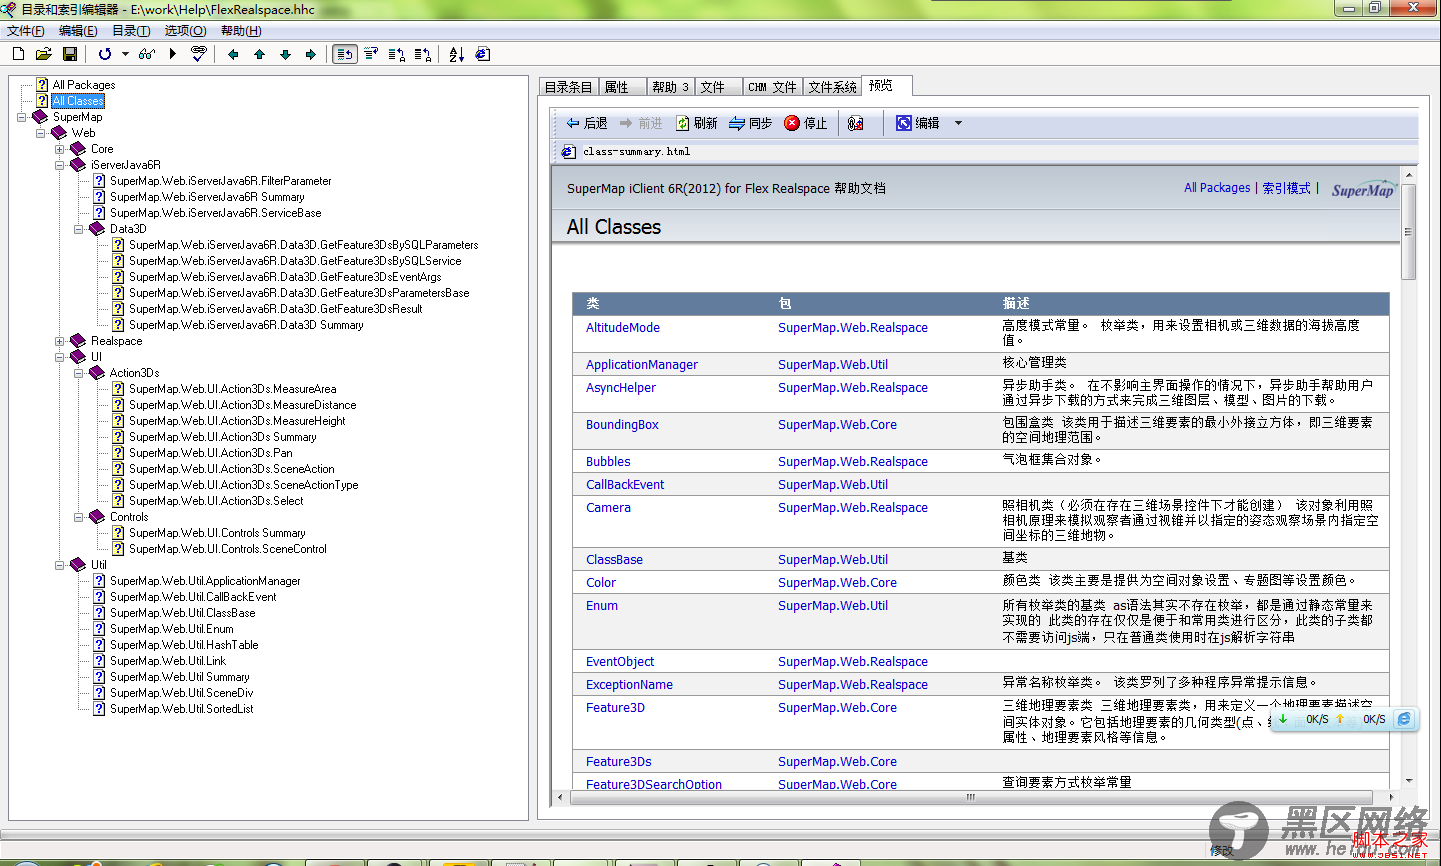Open the undo arrow's dropdown menu

[x=125, y=54]
